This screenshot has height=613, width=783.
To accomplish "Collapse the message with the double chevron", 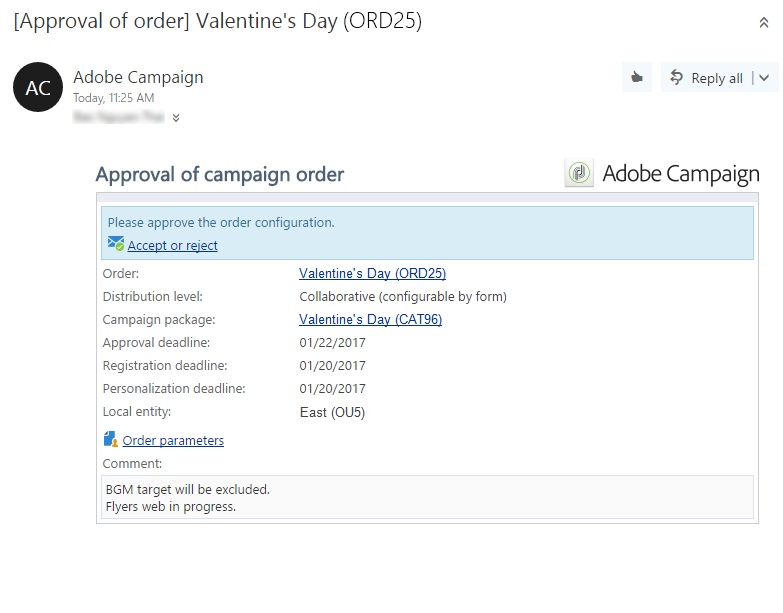I will [x=764, y=23].
